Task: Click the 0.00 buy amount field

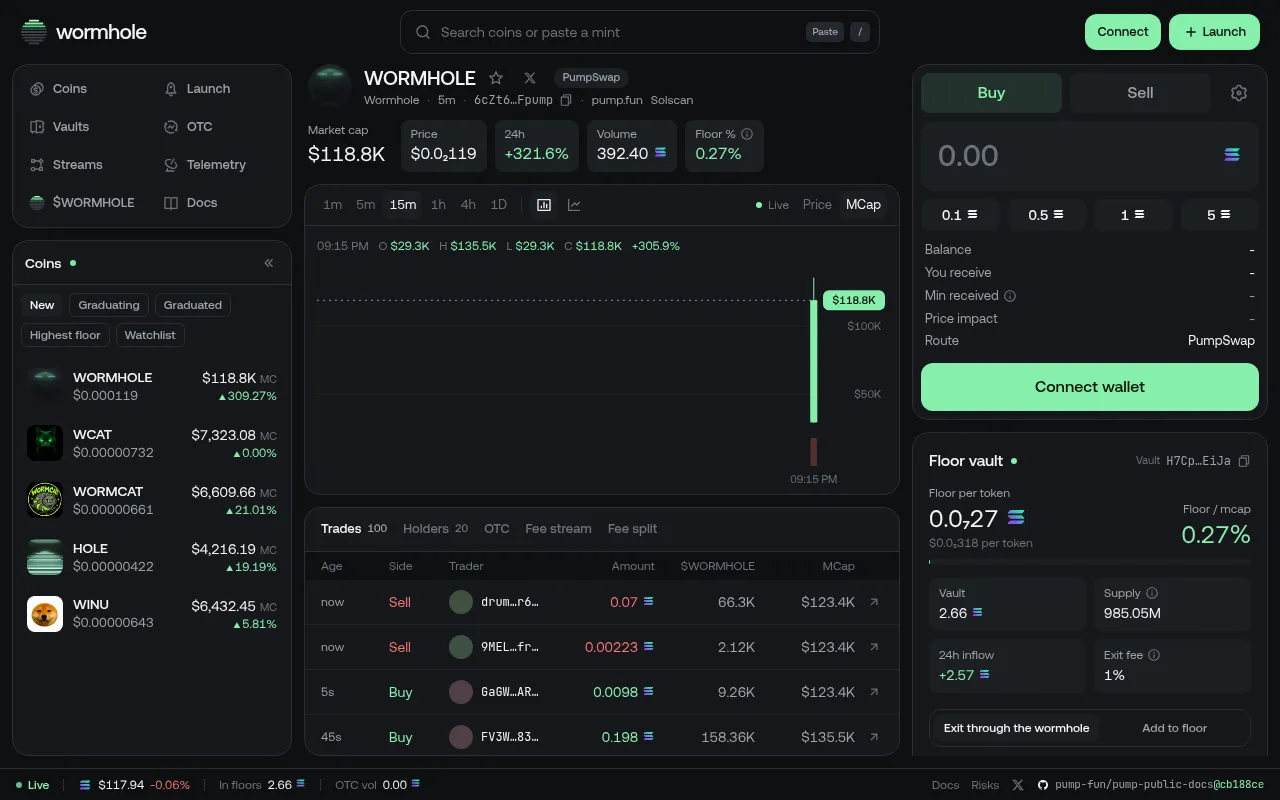Action: (x=1089, y=156)
